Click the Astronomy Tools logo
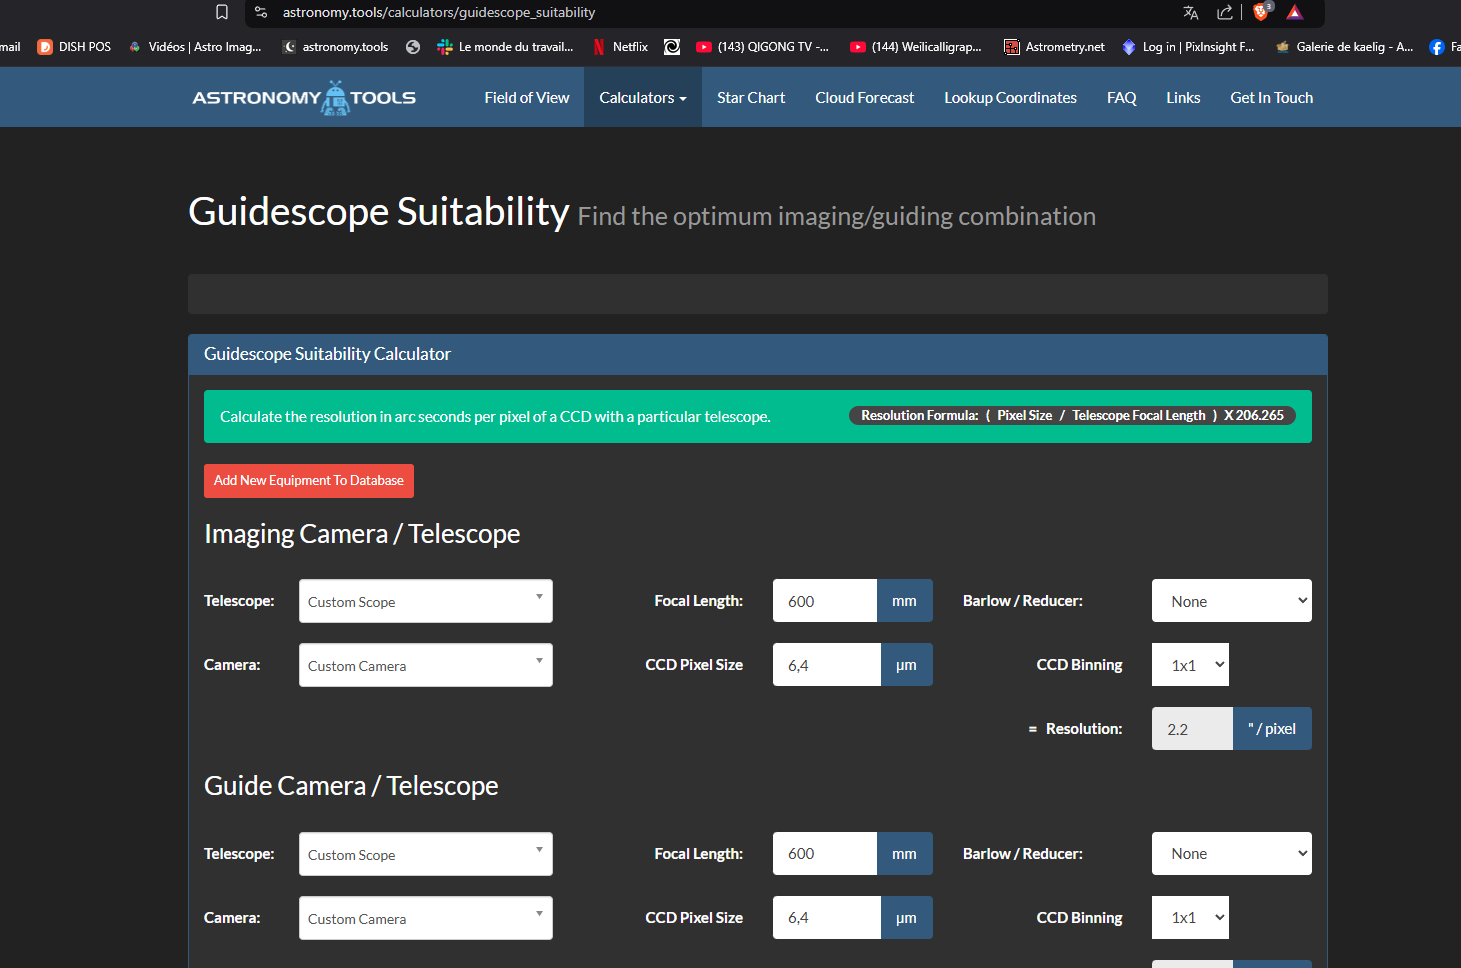The height and width of the screenshot is (968, 1461). point(304,98)
